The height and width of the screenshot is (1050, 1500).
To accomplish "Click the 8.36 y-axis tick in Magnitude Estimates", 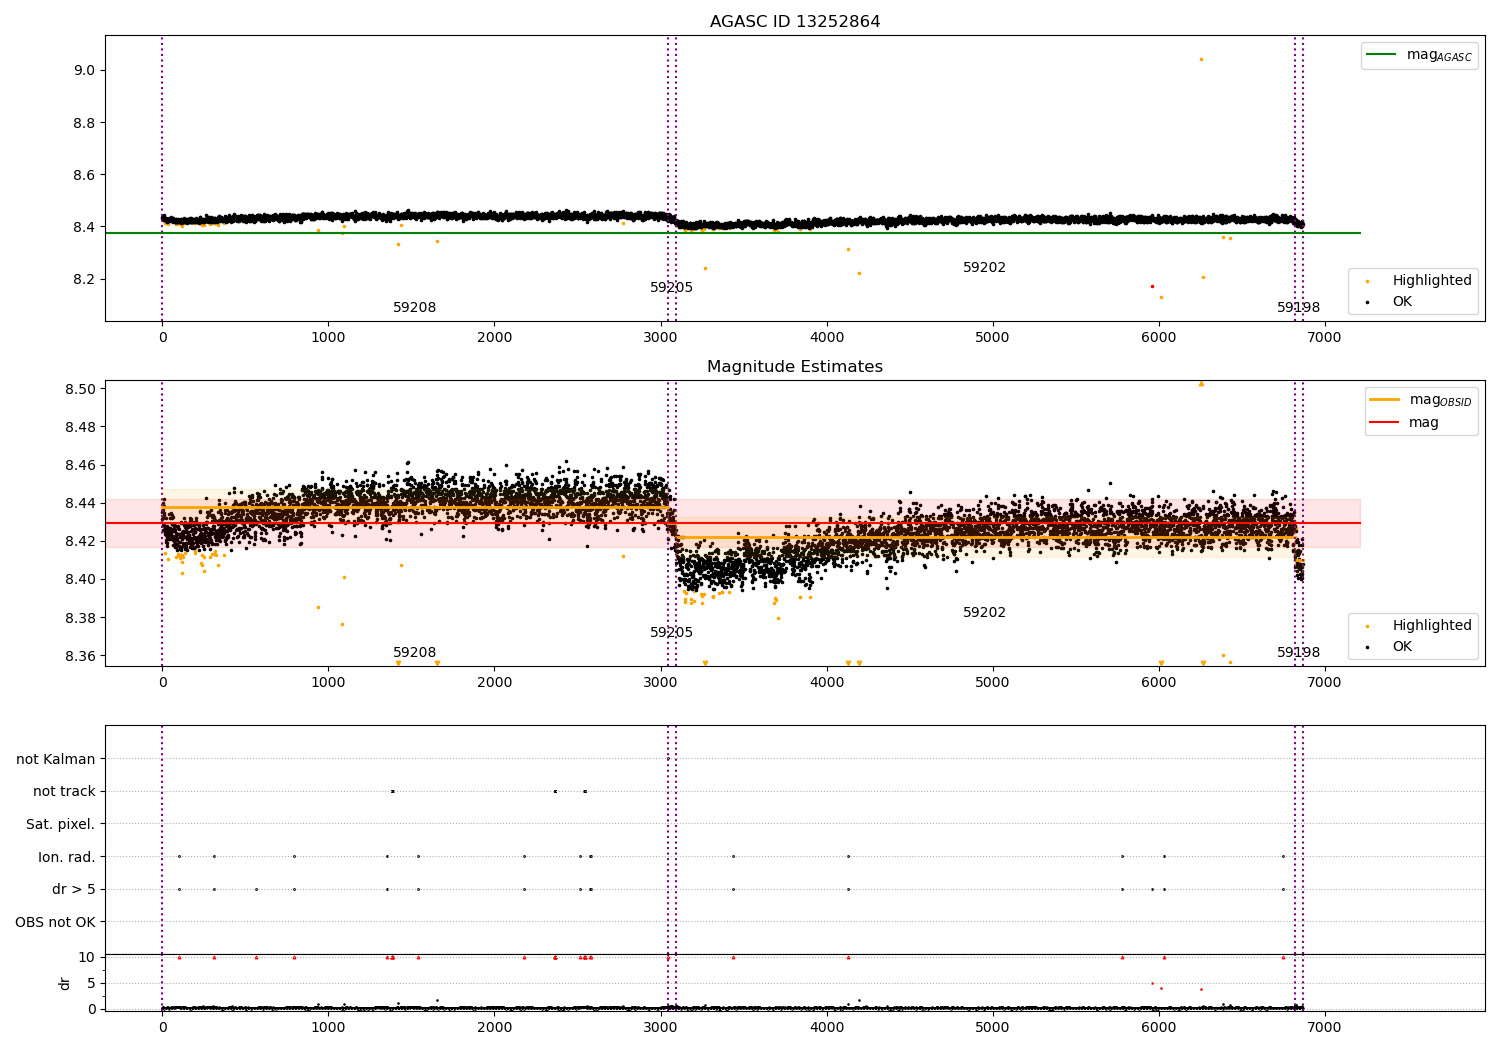I will pyautogui.click(x=81, y=657).
